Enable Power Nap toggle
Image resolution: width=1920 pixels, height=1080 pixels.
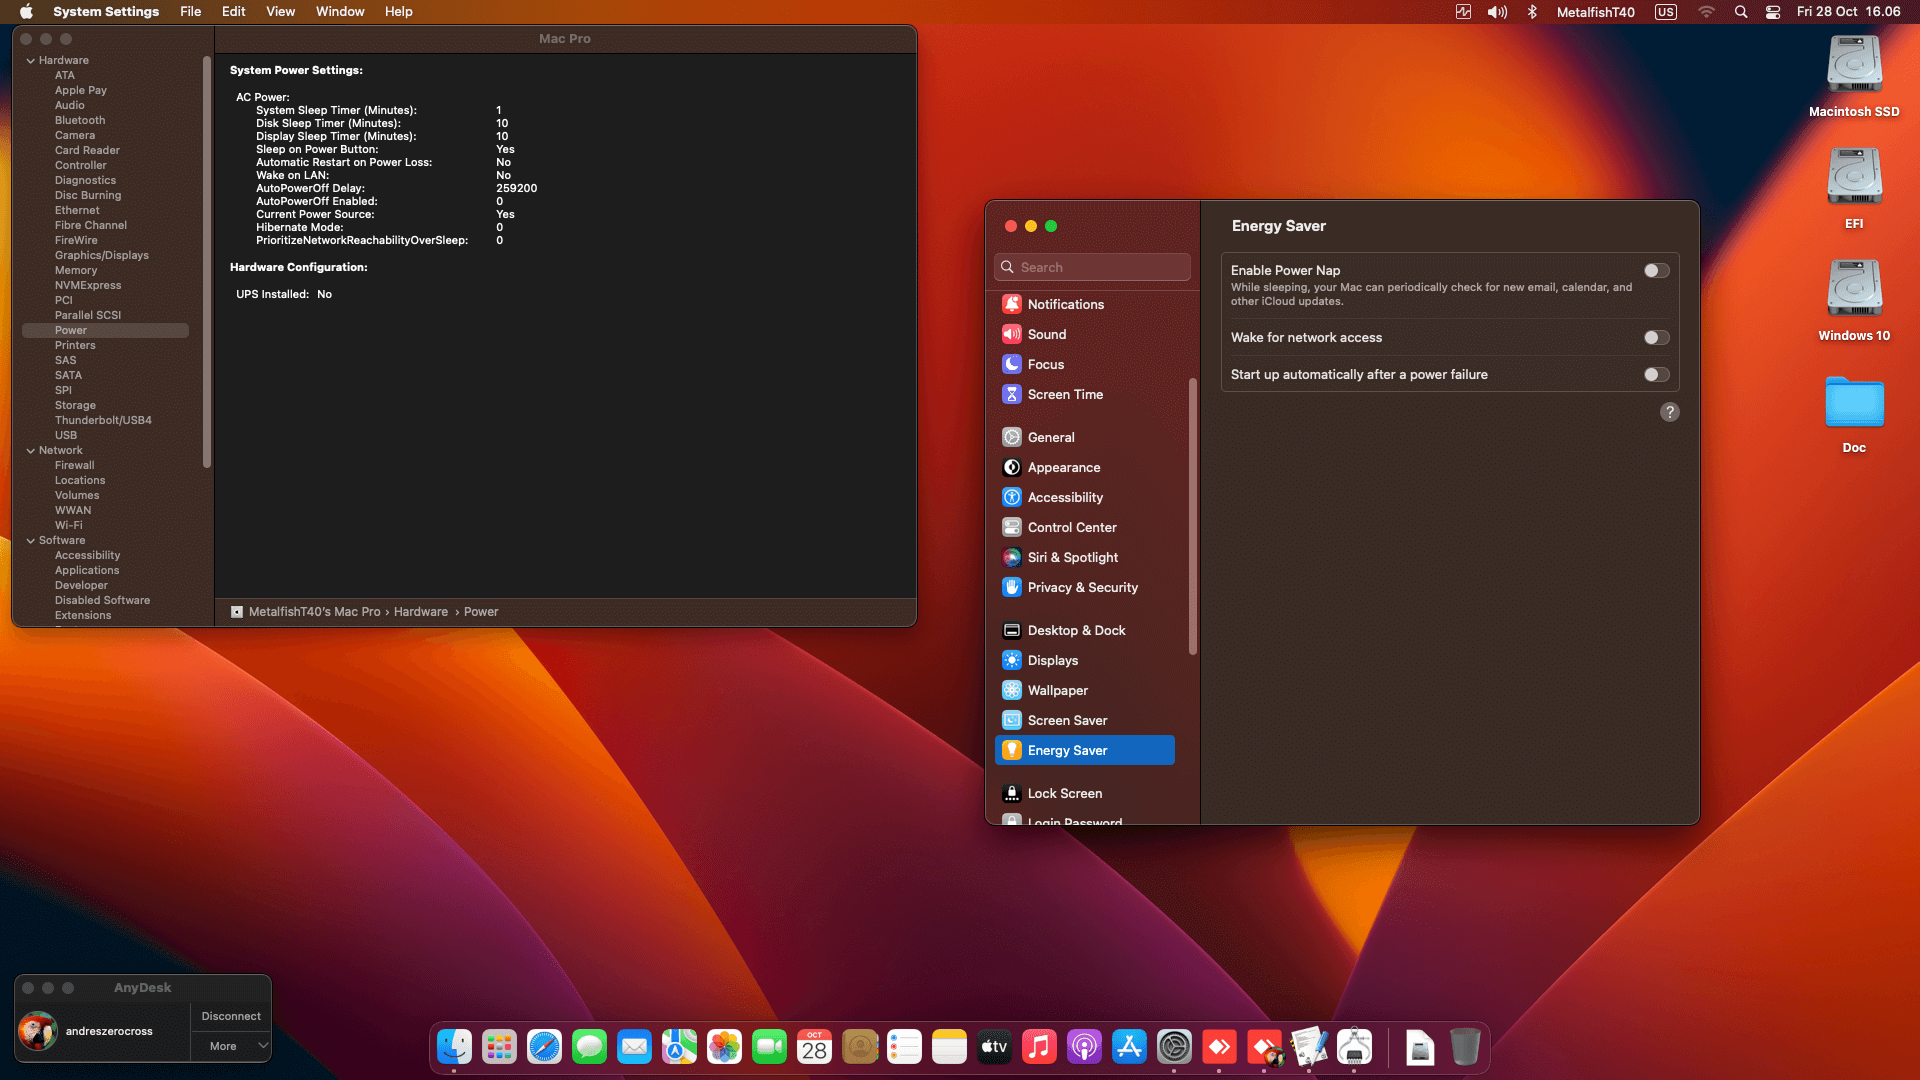point(1656,270)
